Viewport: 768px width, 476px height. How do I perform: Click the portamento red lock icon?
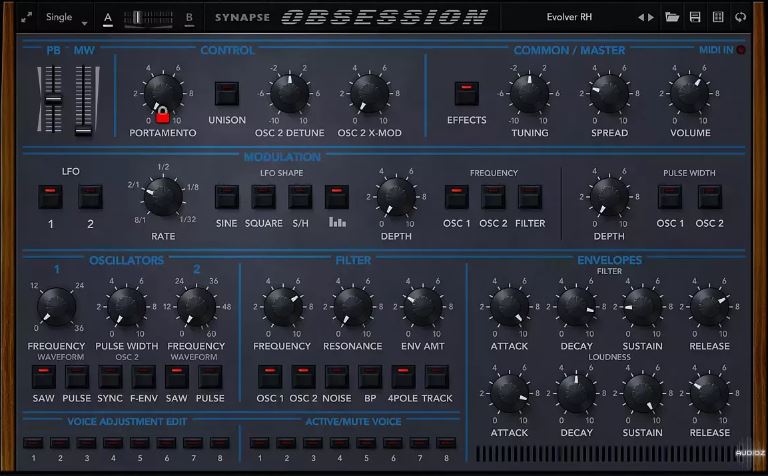pos(163,115)
